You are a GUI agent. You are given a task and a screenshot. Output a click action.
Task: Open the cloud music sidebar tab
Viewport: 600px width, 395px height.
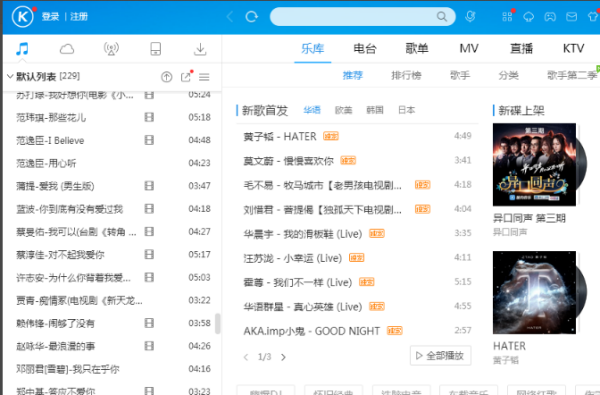[x=67, y=49]
